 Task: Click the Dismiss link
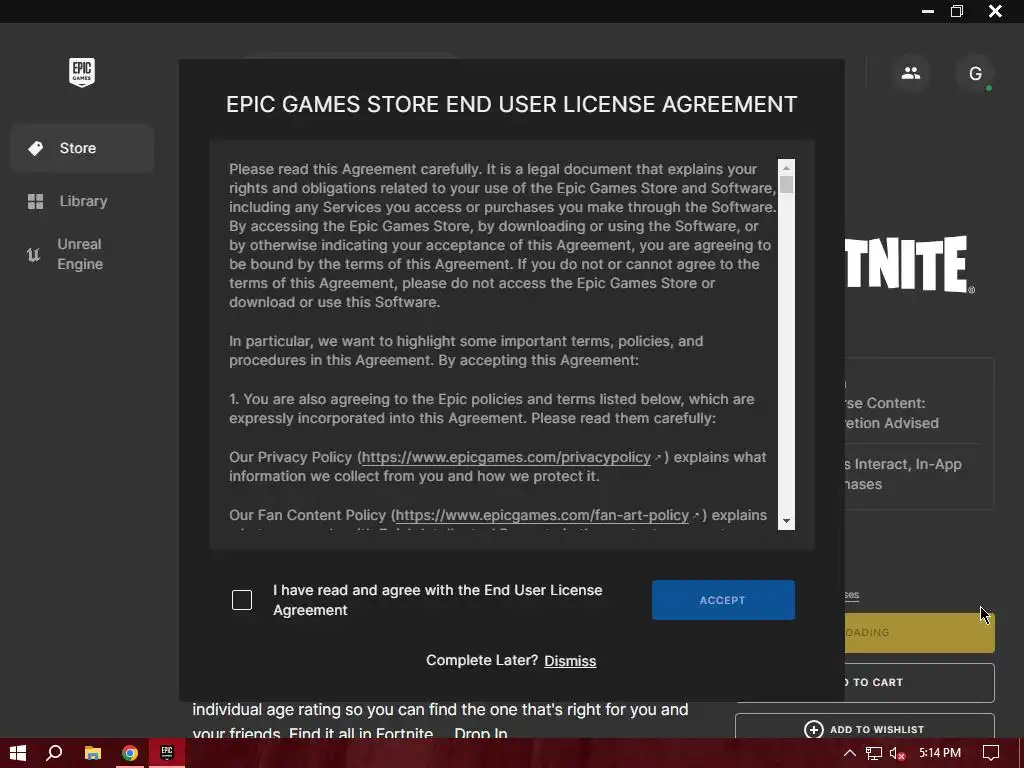[570, 661]
